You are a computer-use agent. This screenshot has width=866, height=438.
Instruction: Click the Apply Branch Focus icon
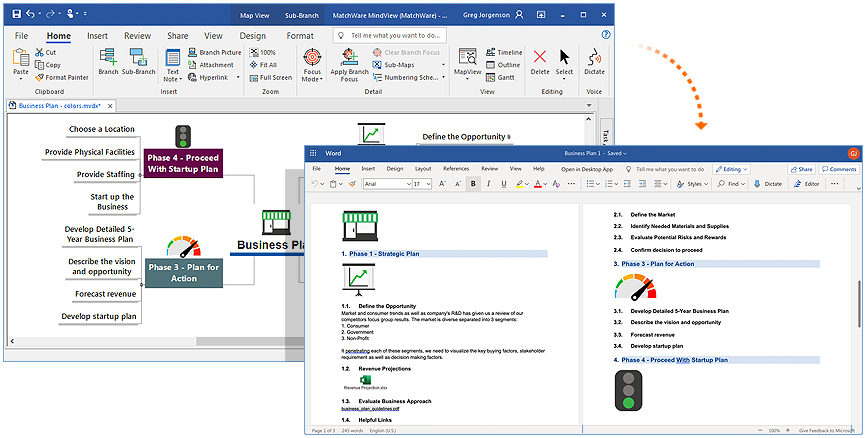[349, 58]
